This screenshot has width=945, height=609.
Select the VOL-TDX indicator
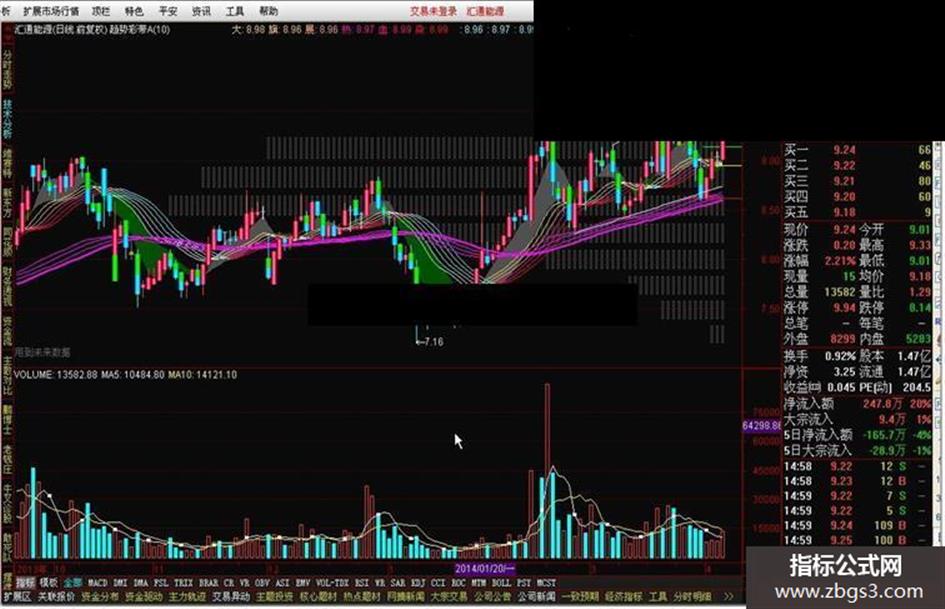tap(332, 583)
